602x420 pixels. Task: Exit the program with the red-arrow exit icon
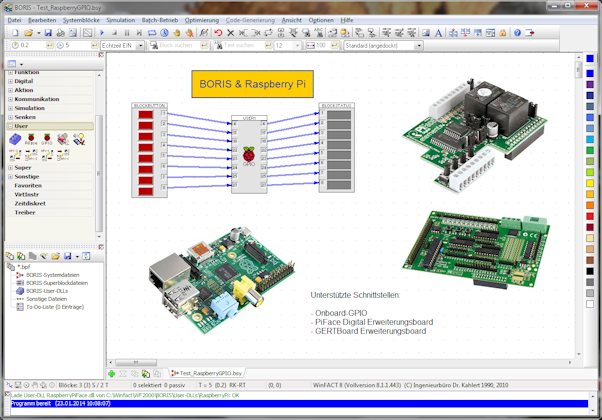[530, 33]
